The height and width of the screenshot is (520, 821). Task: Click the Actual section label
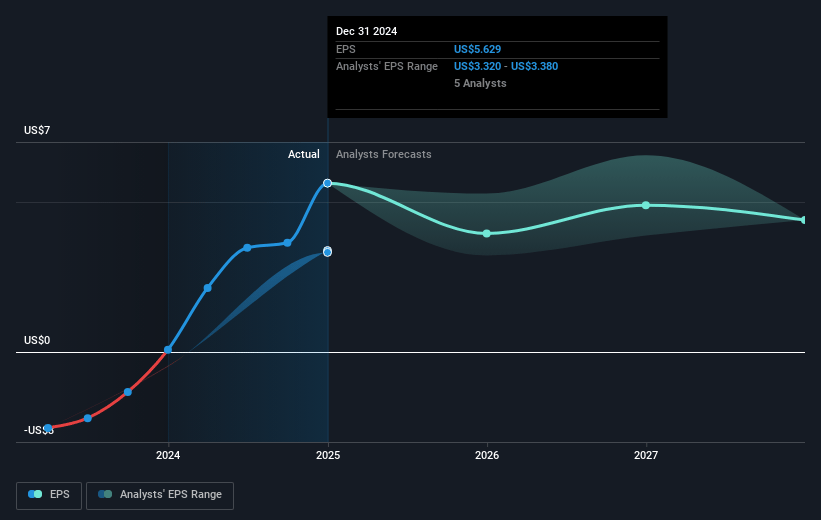tap(304, 154)
